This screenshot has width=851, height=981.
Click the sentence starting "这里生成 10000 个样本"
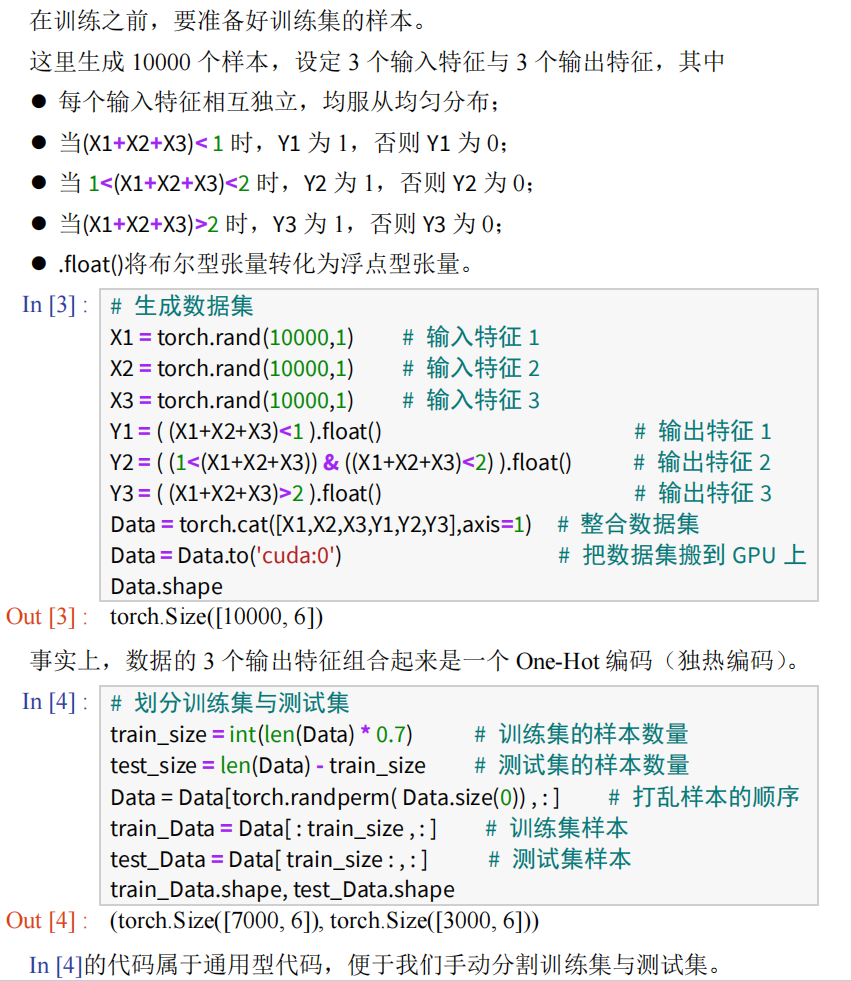coord(377,62)
